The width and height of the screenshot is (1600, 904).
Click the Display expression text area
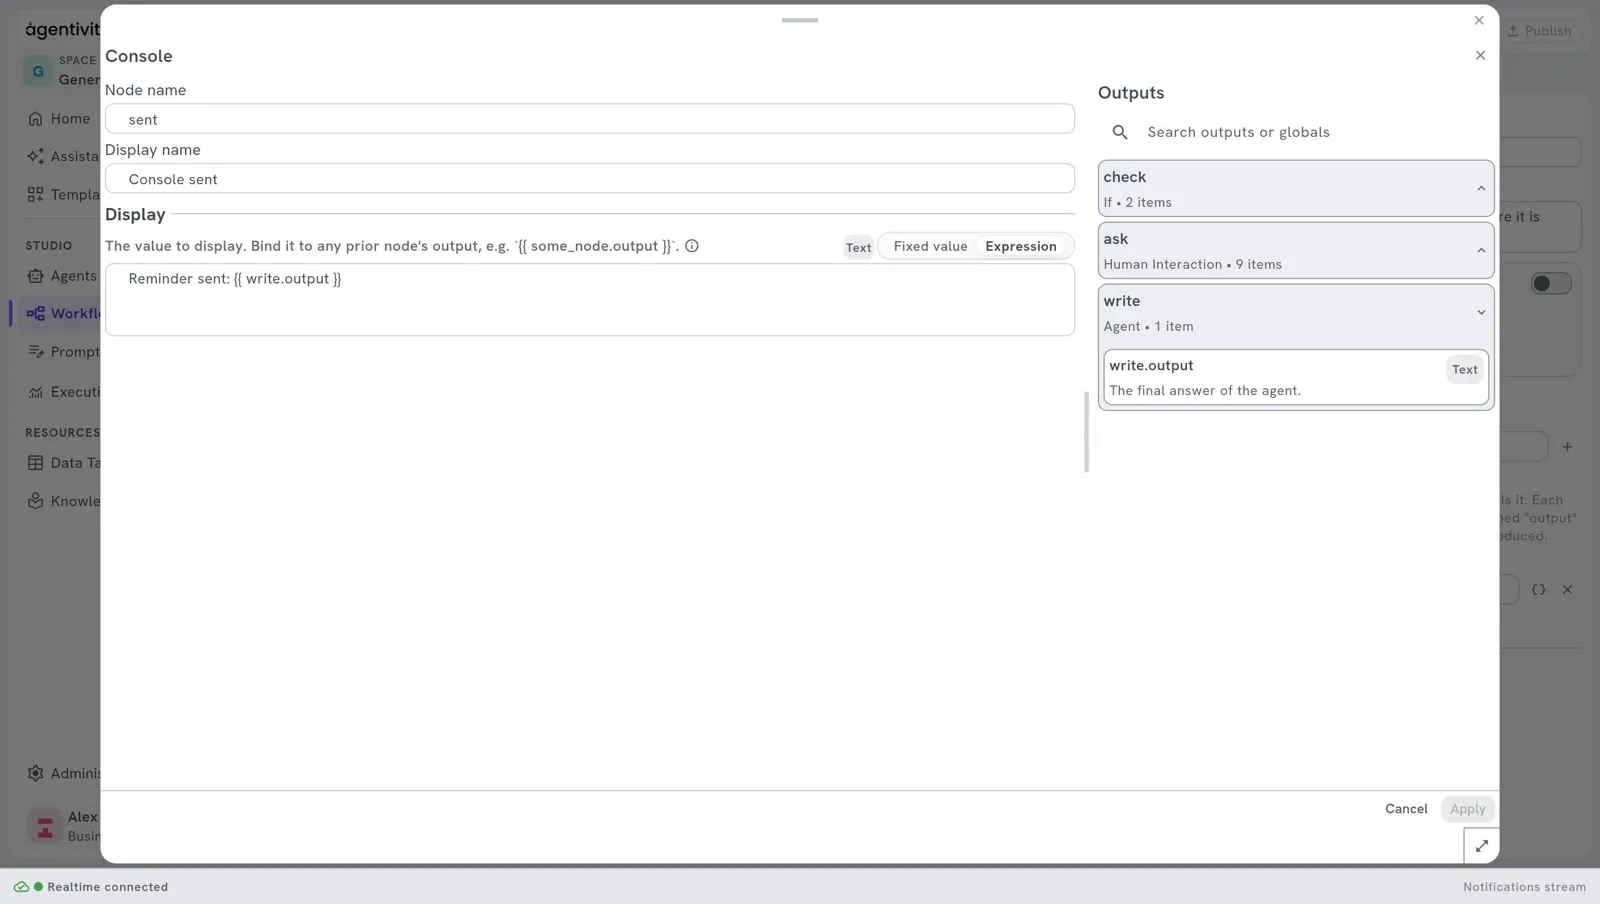click(590, 300)
